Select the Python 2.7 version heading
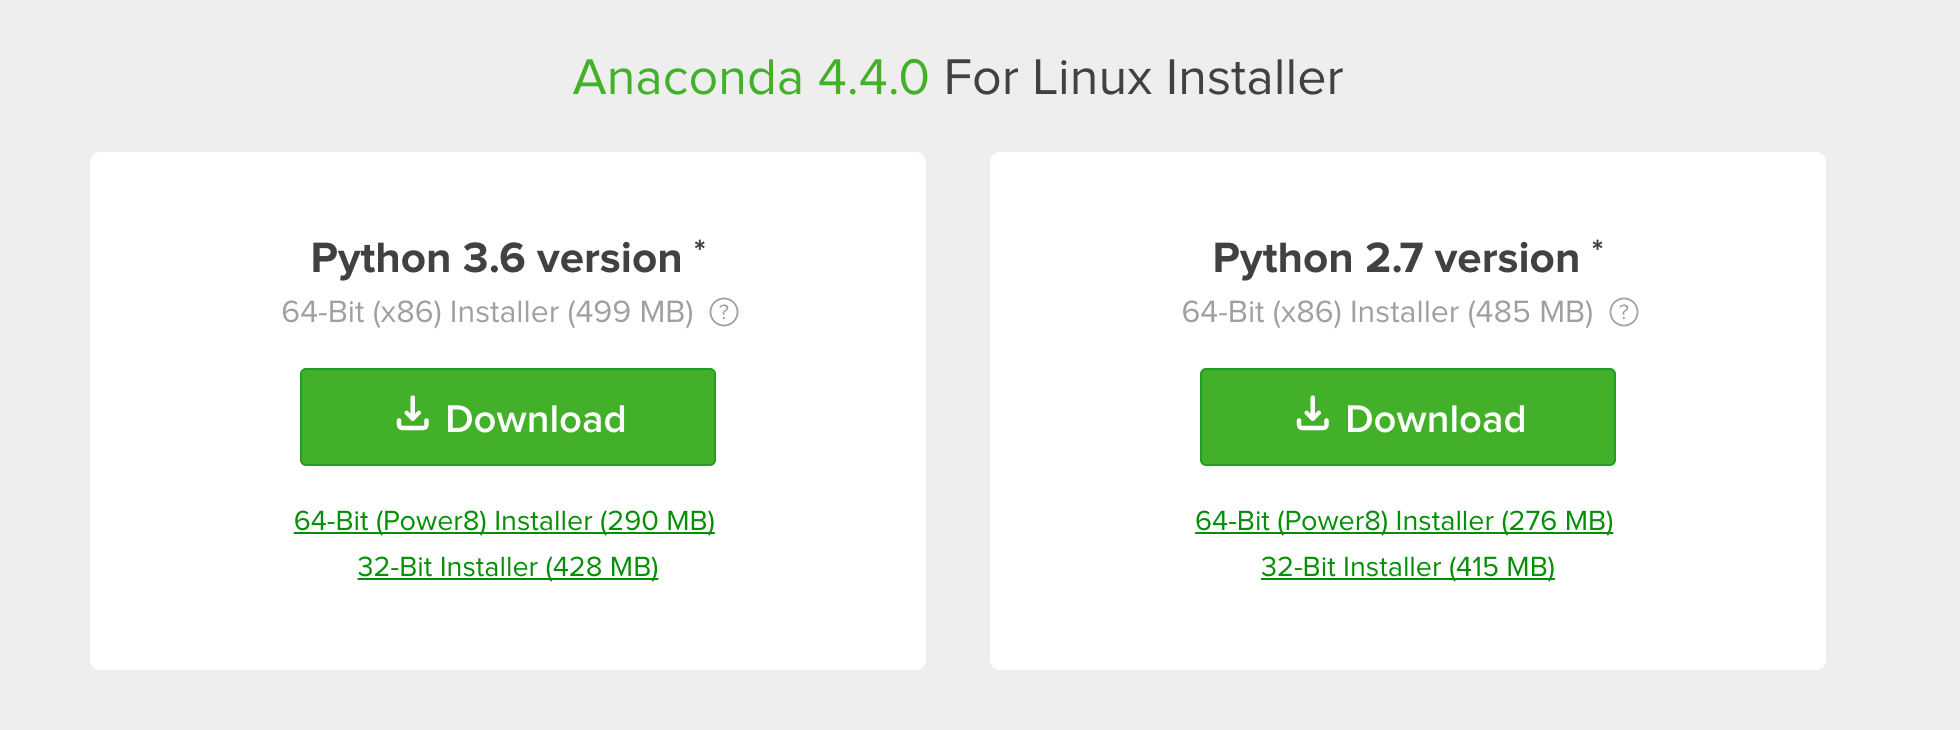 click(1396, 259)
